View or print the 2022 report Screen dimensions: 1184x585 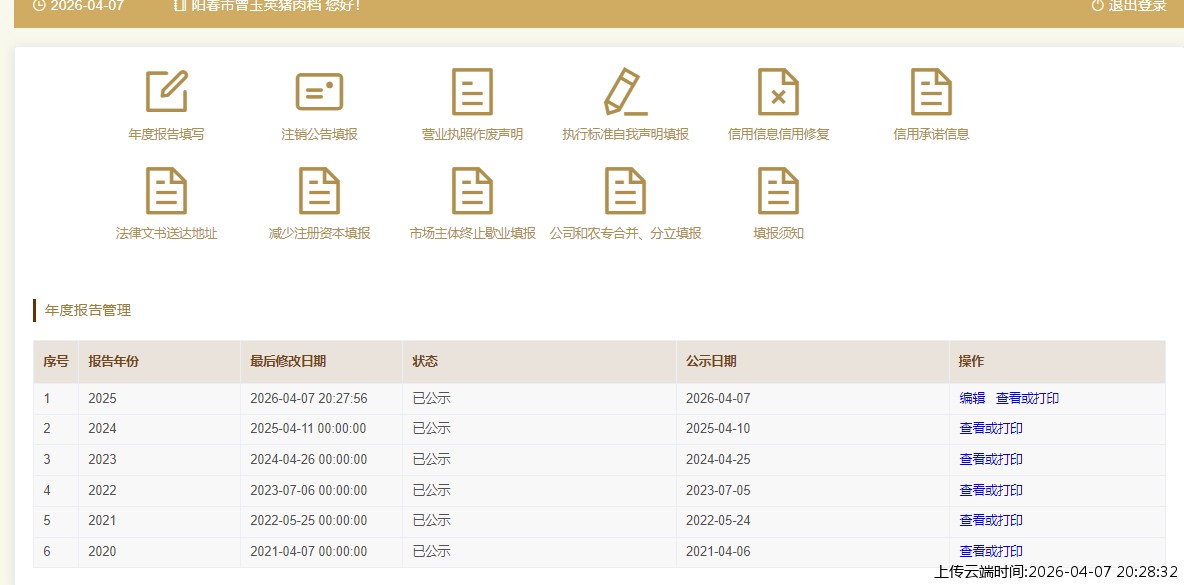[991, 490]
